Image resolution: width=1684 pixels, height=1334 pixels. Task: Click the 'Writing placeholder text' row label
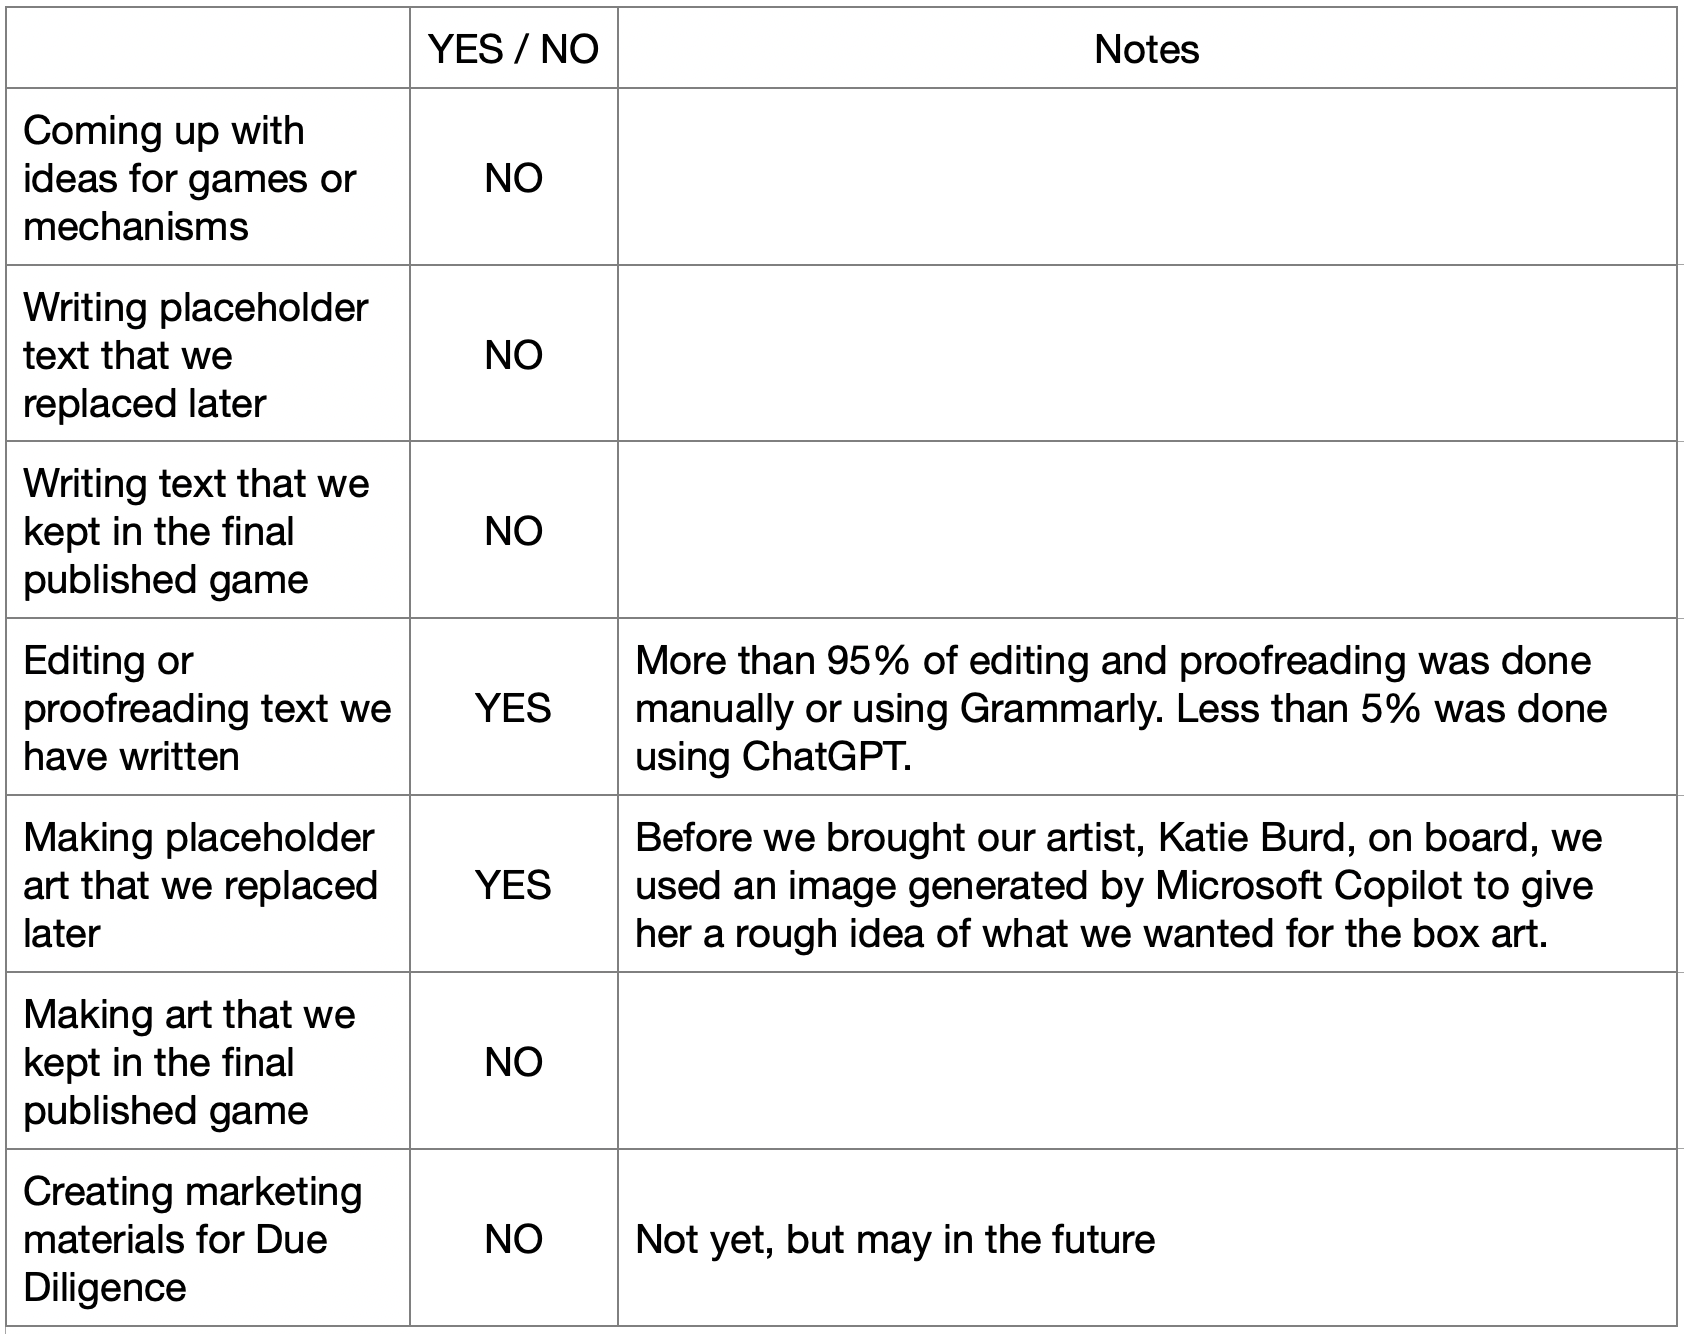point(208,355)
